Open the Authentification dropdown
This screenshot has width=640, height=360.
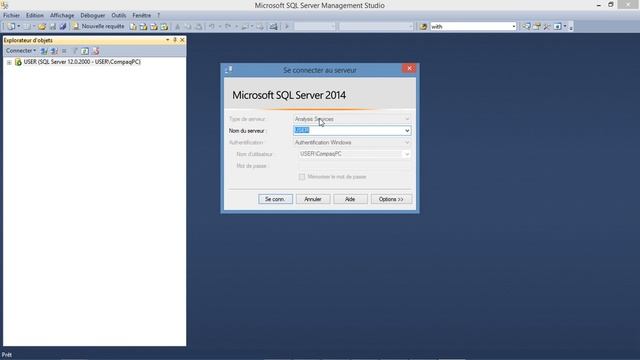(x=407, y=142)
